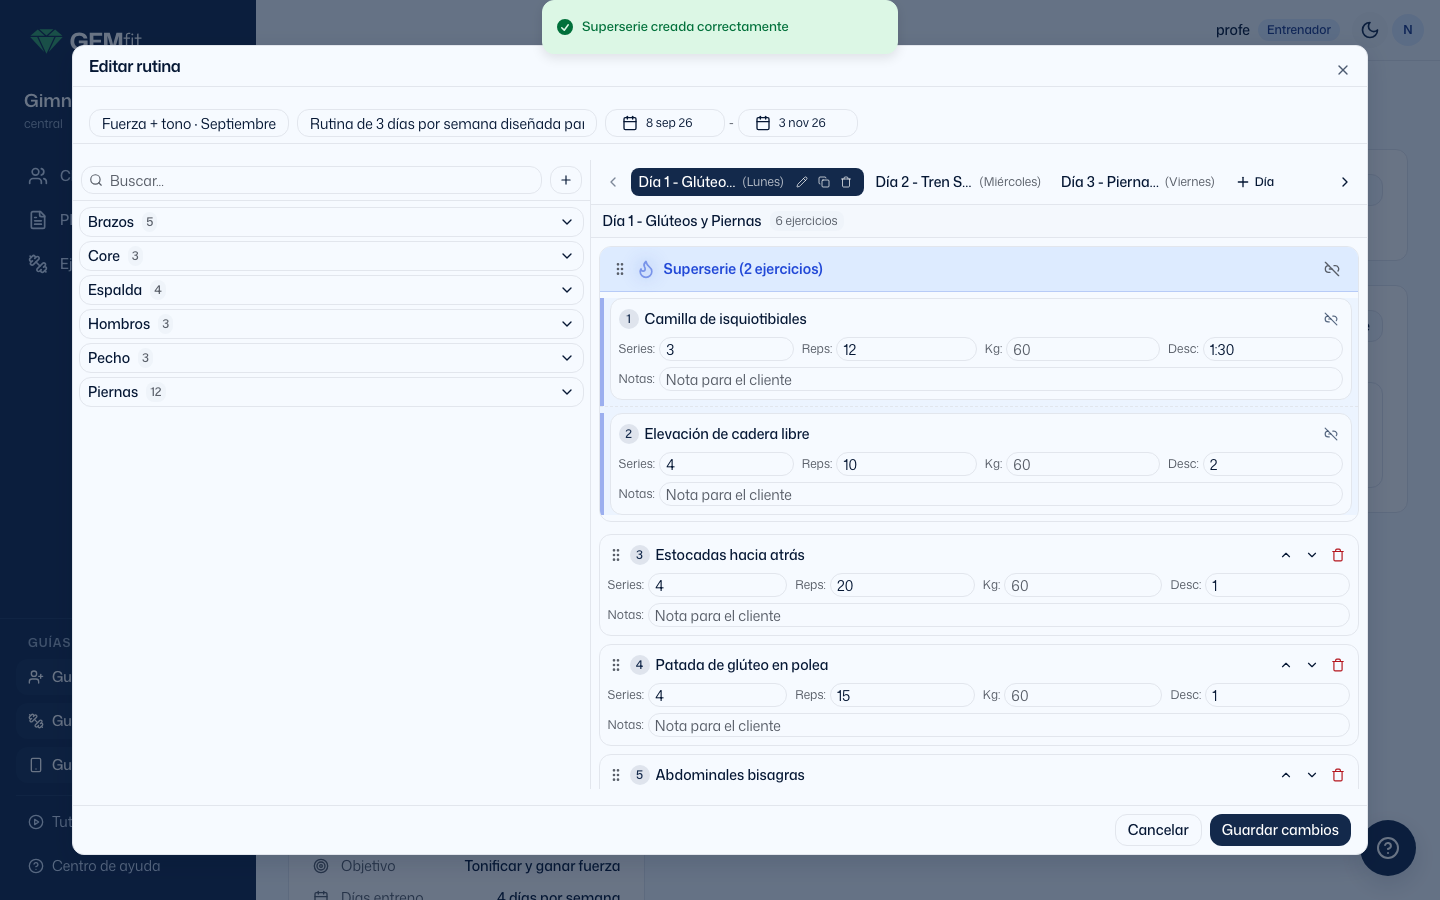This screenshot has height=900, width=1440.
Task: Remove Elevación de cadera libre from superserie
Action: pos(1331,434)
